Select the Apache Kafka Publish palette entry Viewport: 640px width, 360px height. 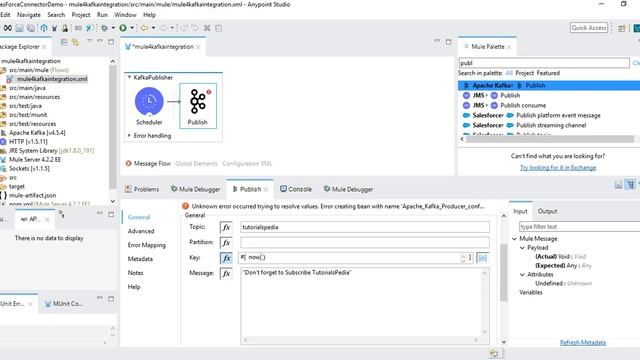(x=549, y=85)
